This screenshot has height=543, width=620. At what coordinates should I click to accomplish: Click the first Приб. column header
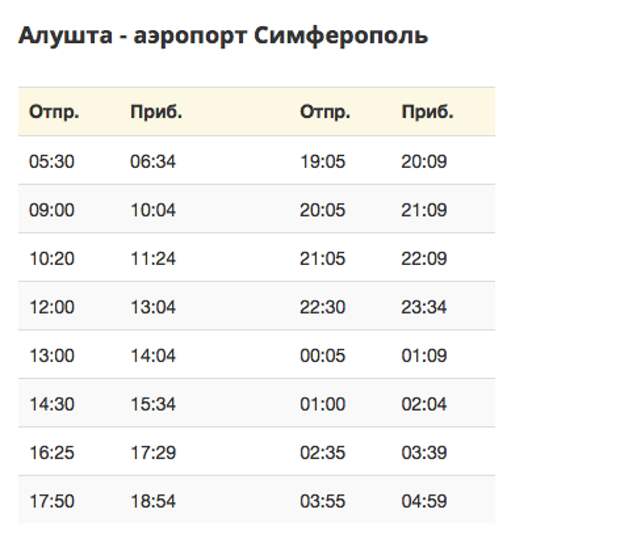(156, 112)
